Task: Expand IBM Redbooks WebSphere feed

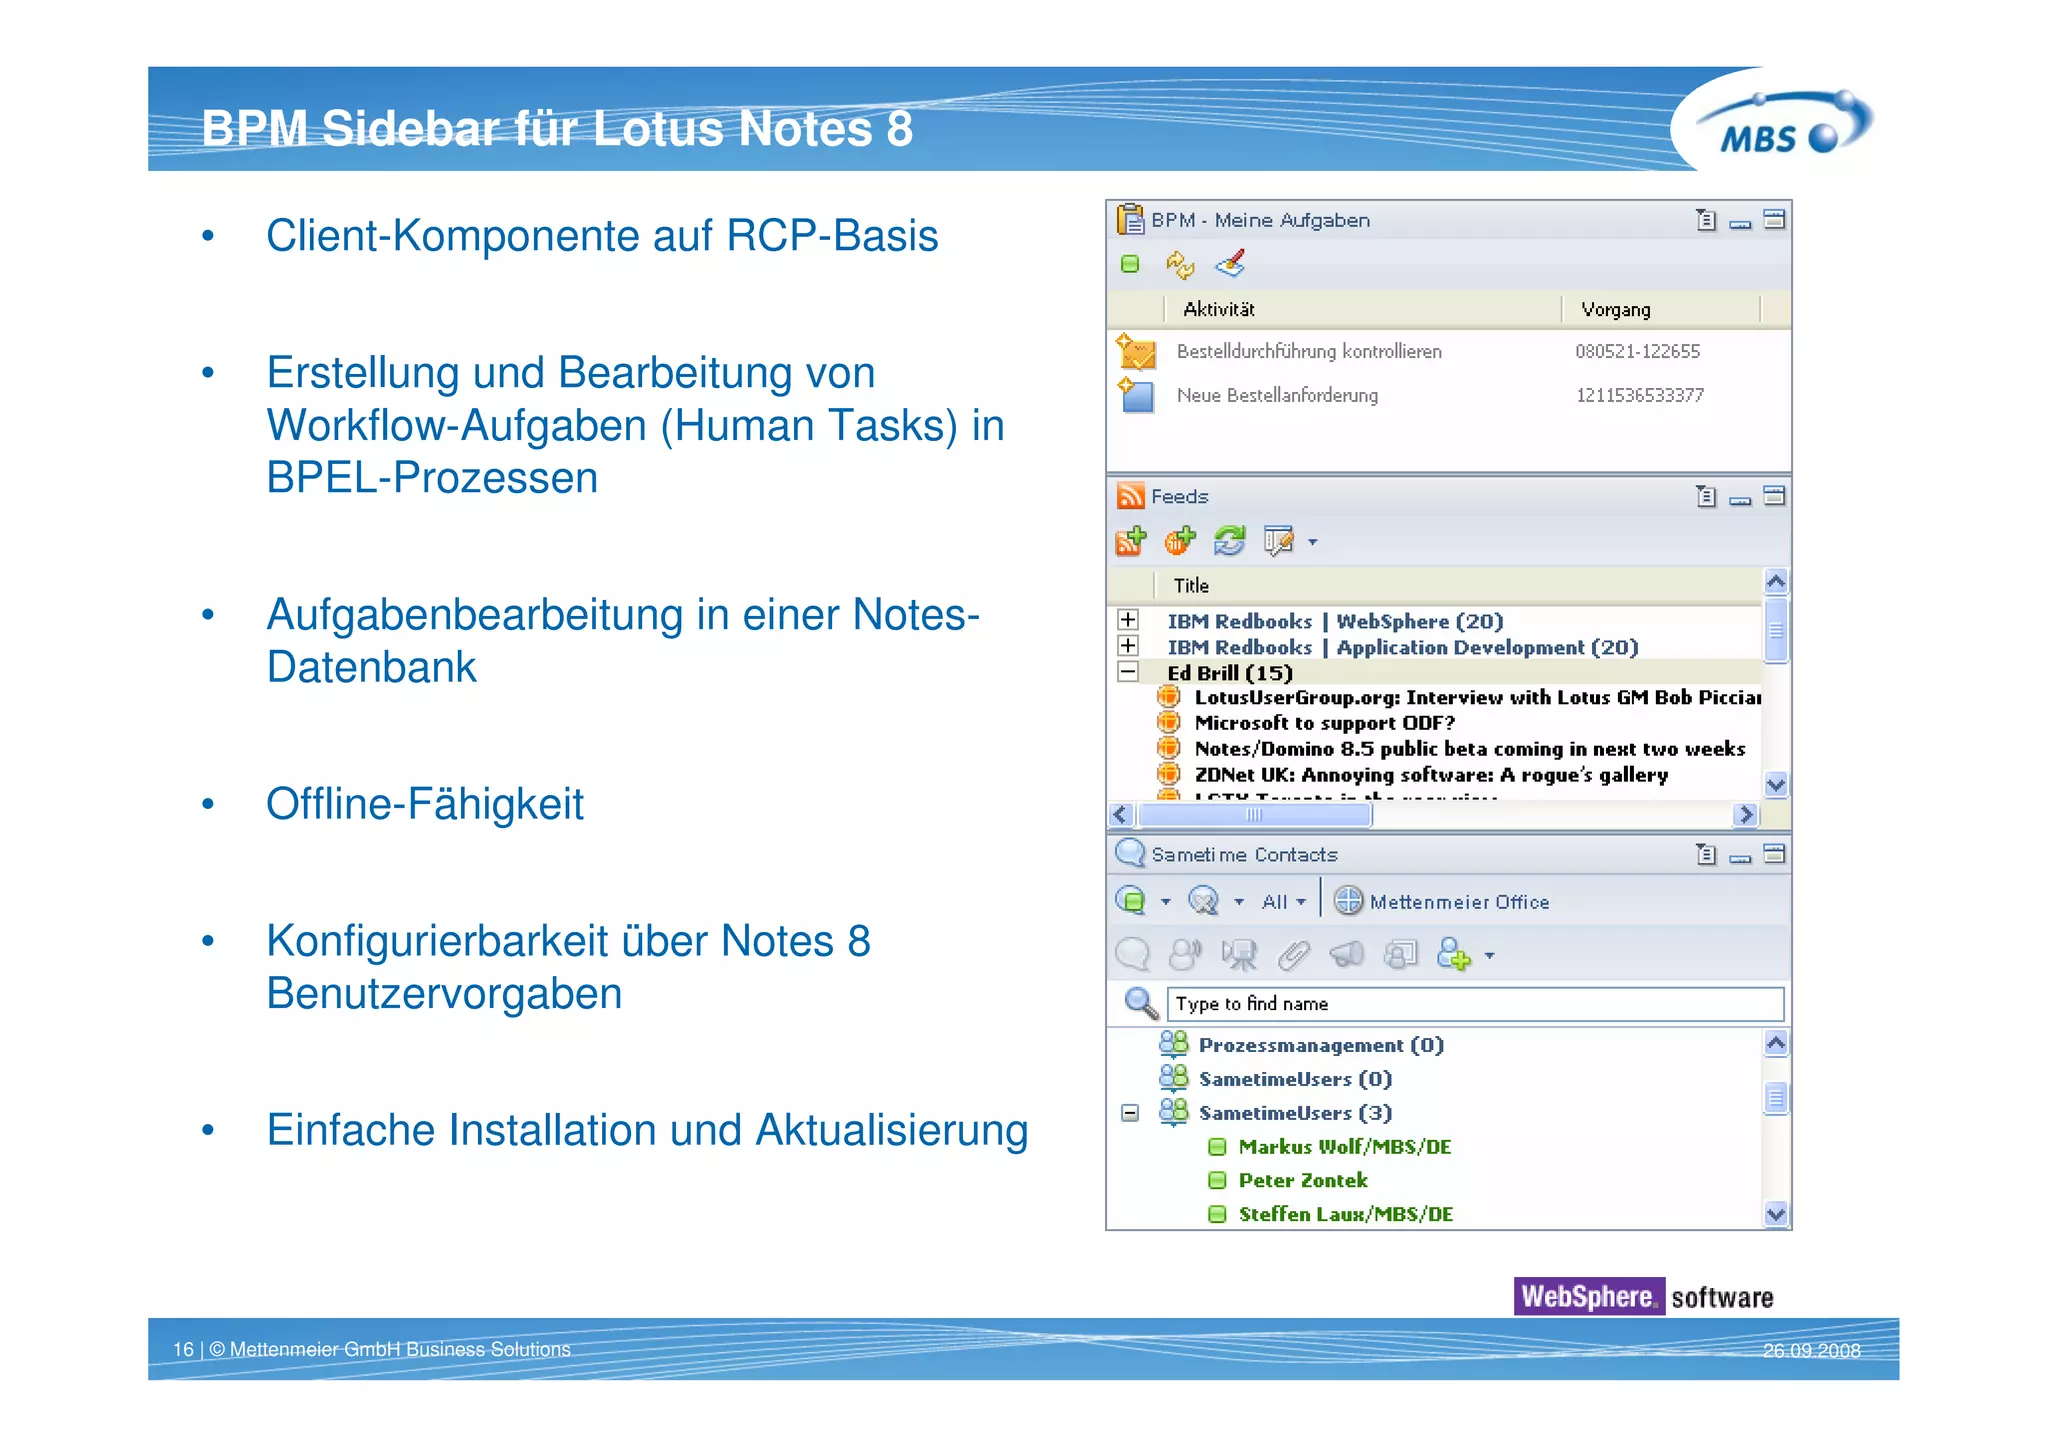Action: [x=1128, y=620]
